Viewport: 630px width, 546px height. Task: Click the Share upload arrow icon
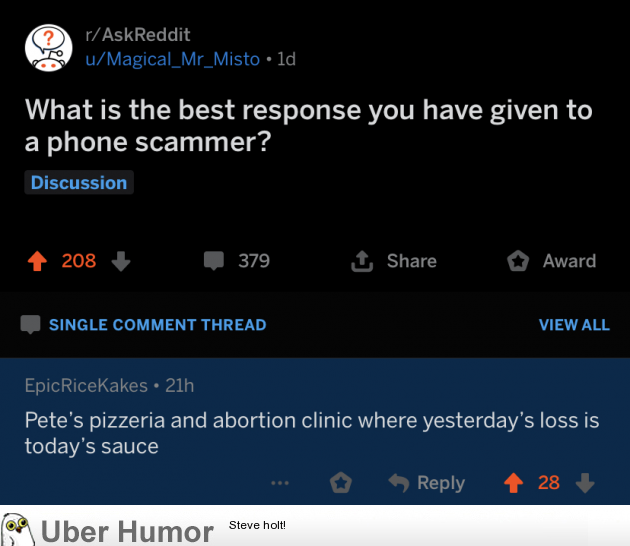[361, 261]
